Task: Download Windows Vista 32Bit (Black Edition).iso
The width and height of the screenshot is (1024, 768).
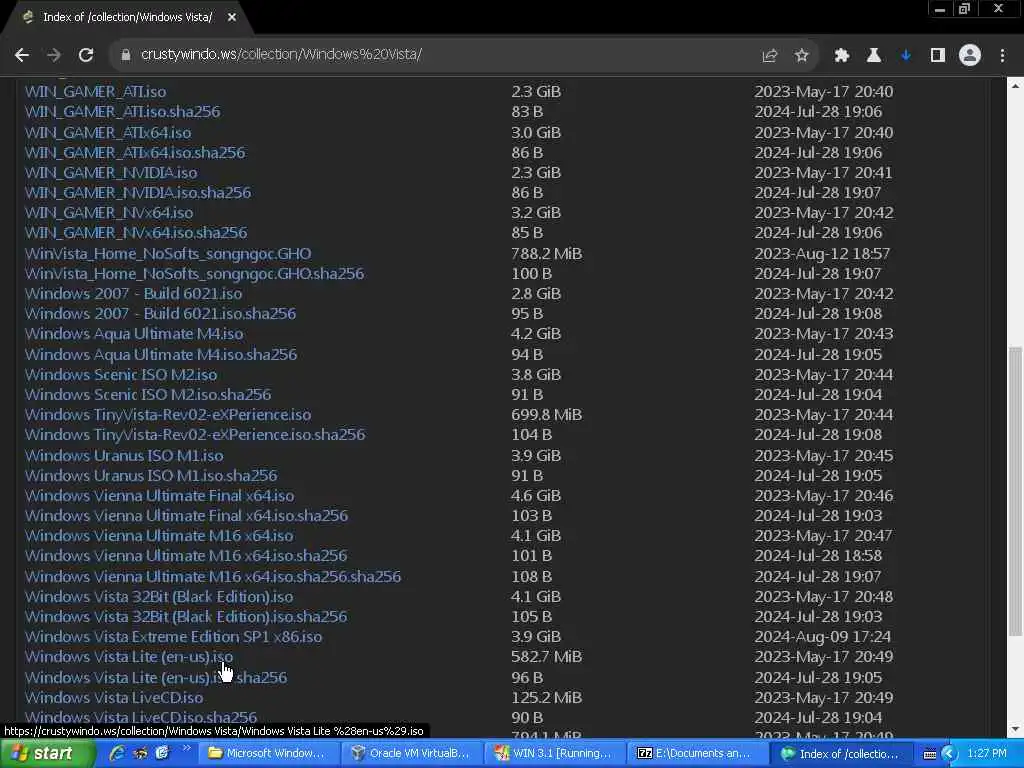Action: click(x=159, y=597)
